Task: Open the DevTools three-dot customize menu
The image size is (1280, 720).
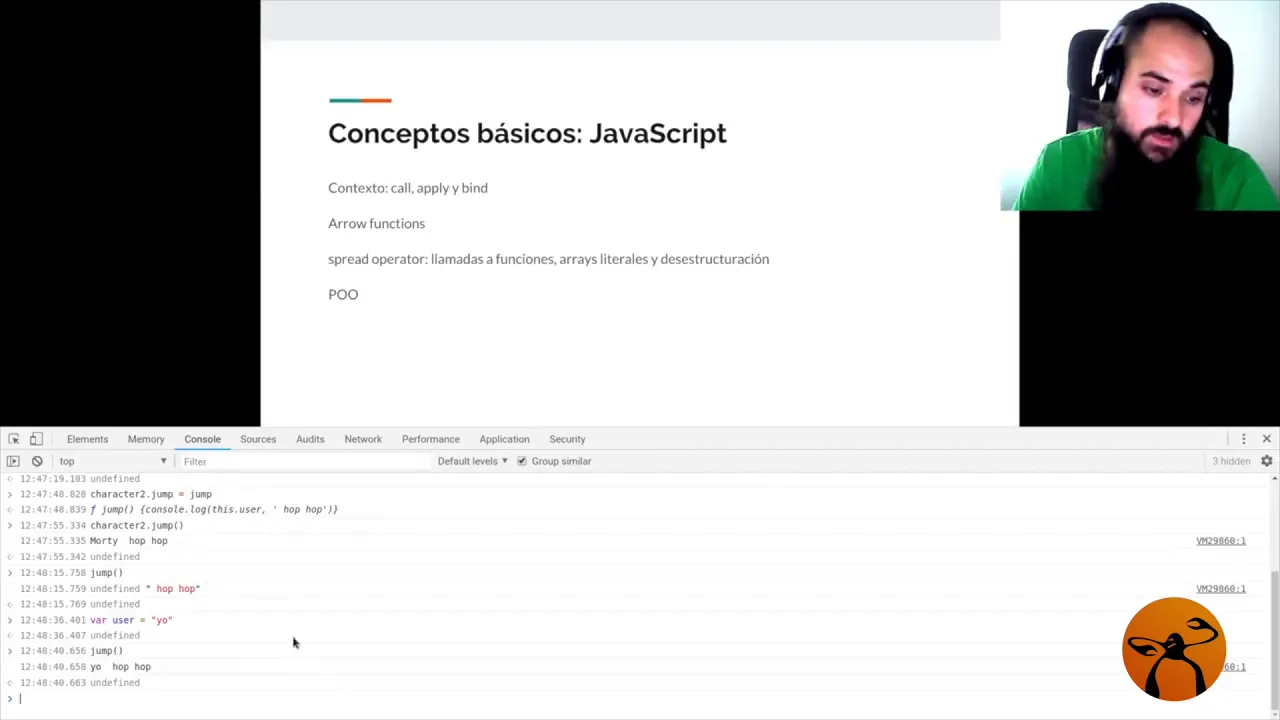Action: pyautogui.click(x=1243, y=439)
